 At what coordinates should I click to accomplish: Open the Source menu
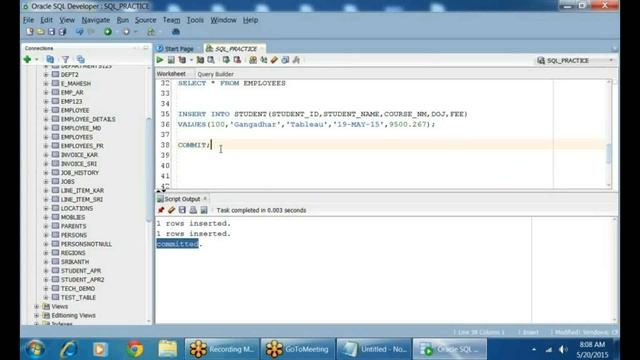(145, 20)
